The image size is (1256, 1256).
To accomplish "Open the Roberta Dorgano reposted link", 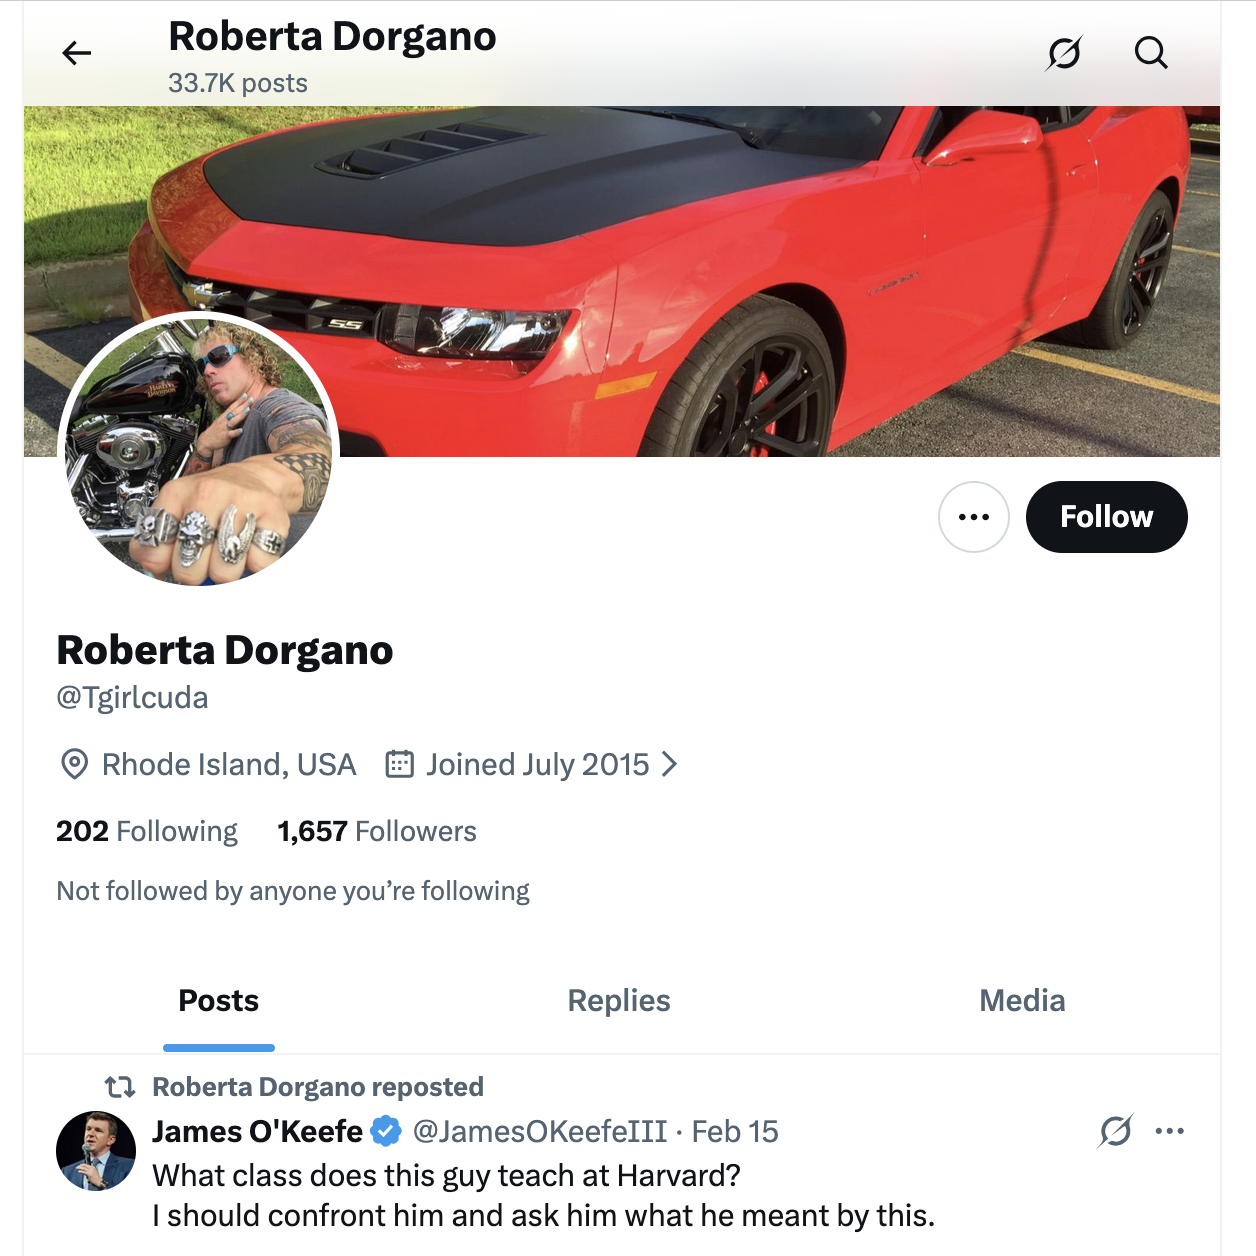I will tap(317, 1087).
